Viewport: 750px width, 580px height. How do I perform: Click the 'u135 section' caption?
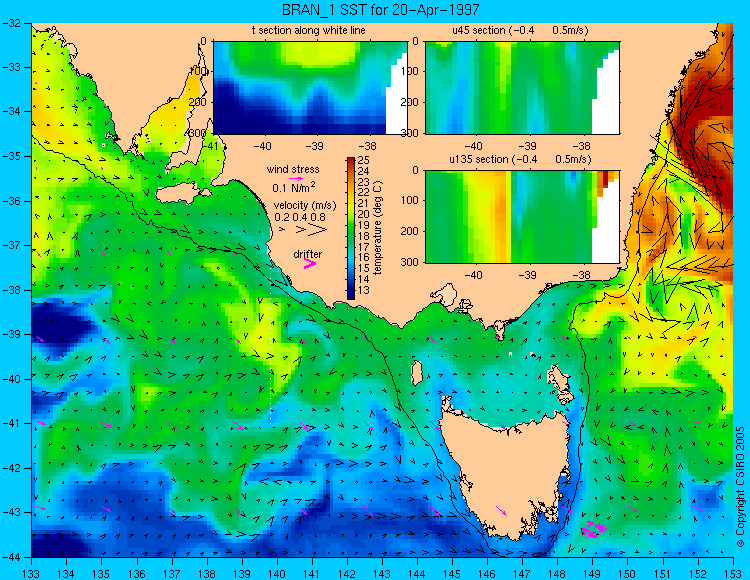479,159
